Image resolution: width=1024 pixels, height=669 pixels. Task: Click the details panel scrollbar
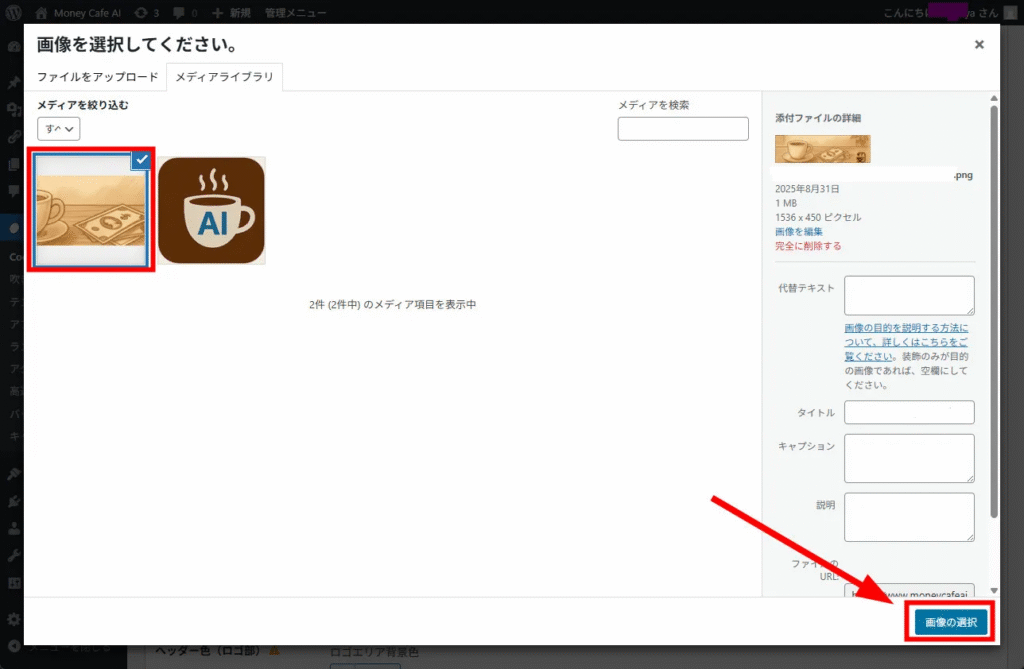[994, 312]
